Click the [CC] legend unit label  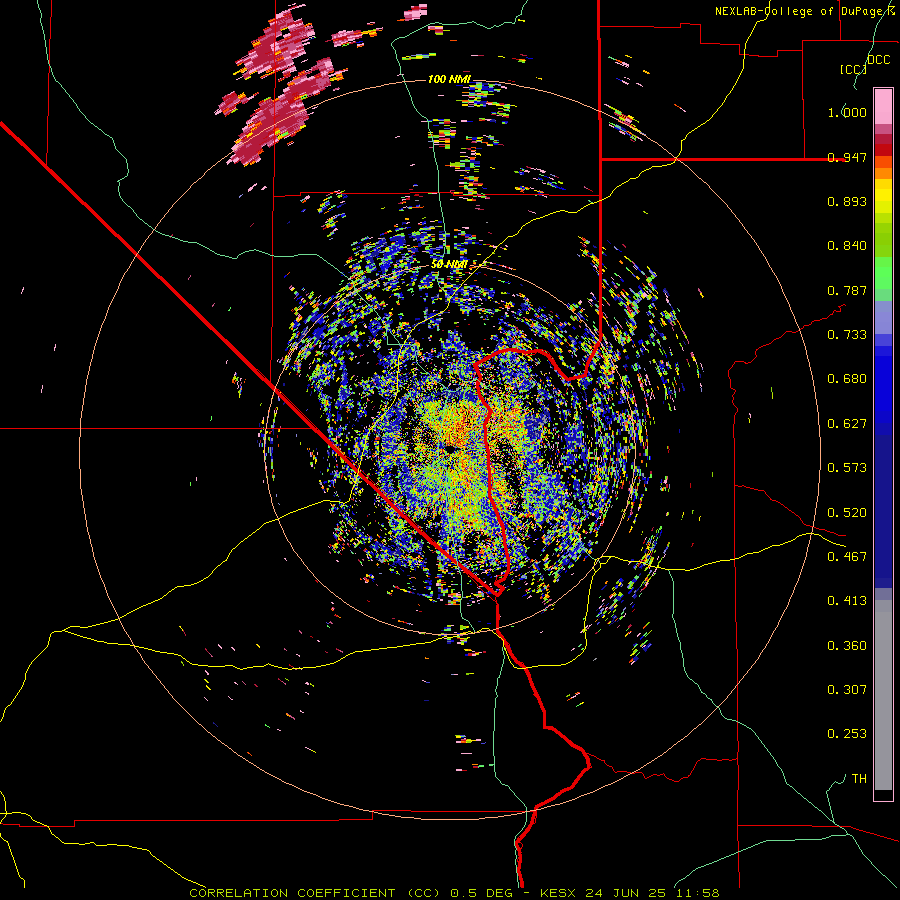click(853, 69)
